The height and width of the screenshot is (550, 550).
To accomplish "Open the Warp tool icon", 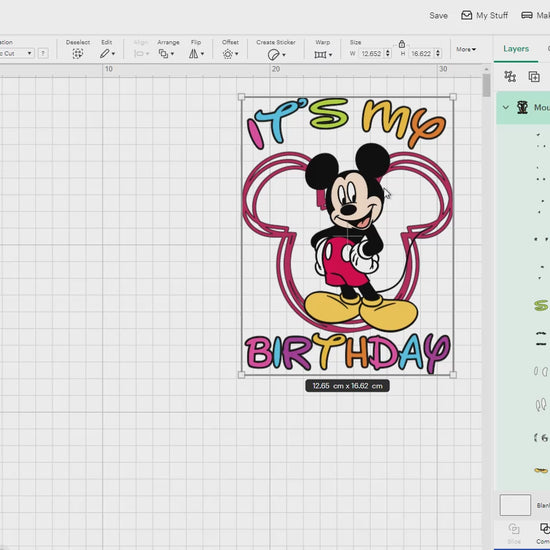I will tap(320, 55).
